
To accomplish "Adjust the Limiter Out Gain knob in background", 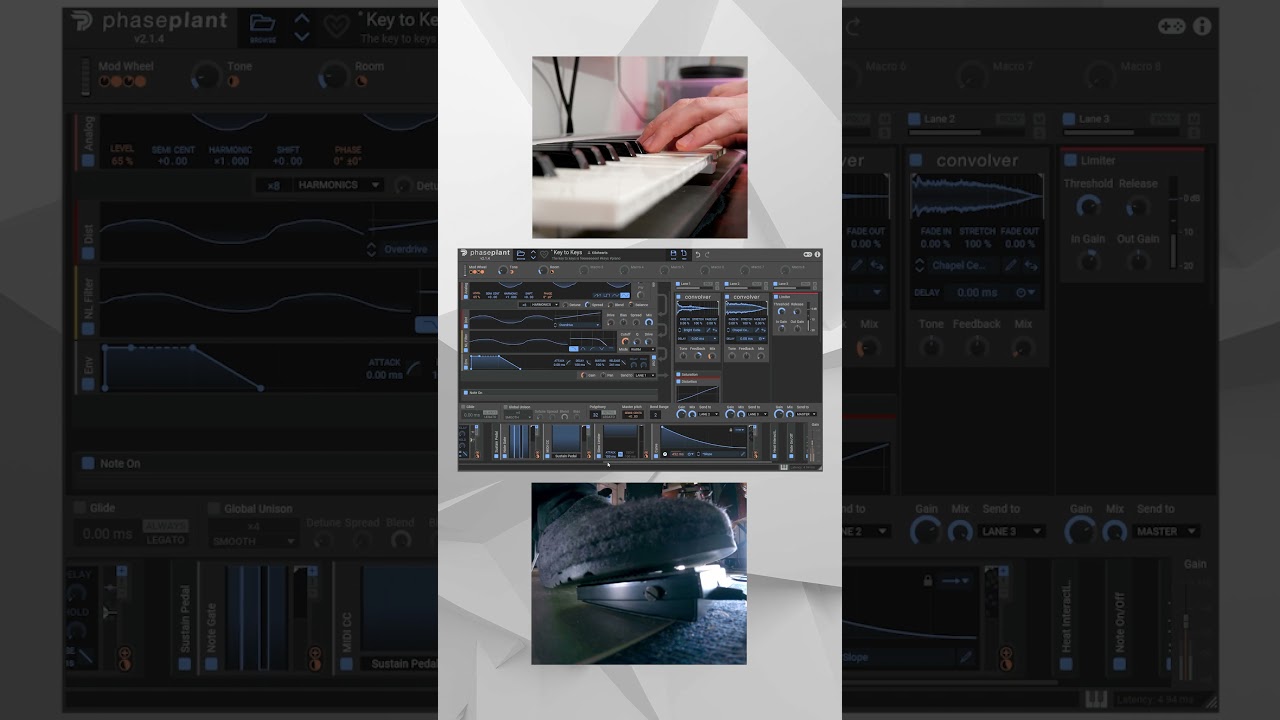I will point(1137,261).
